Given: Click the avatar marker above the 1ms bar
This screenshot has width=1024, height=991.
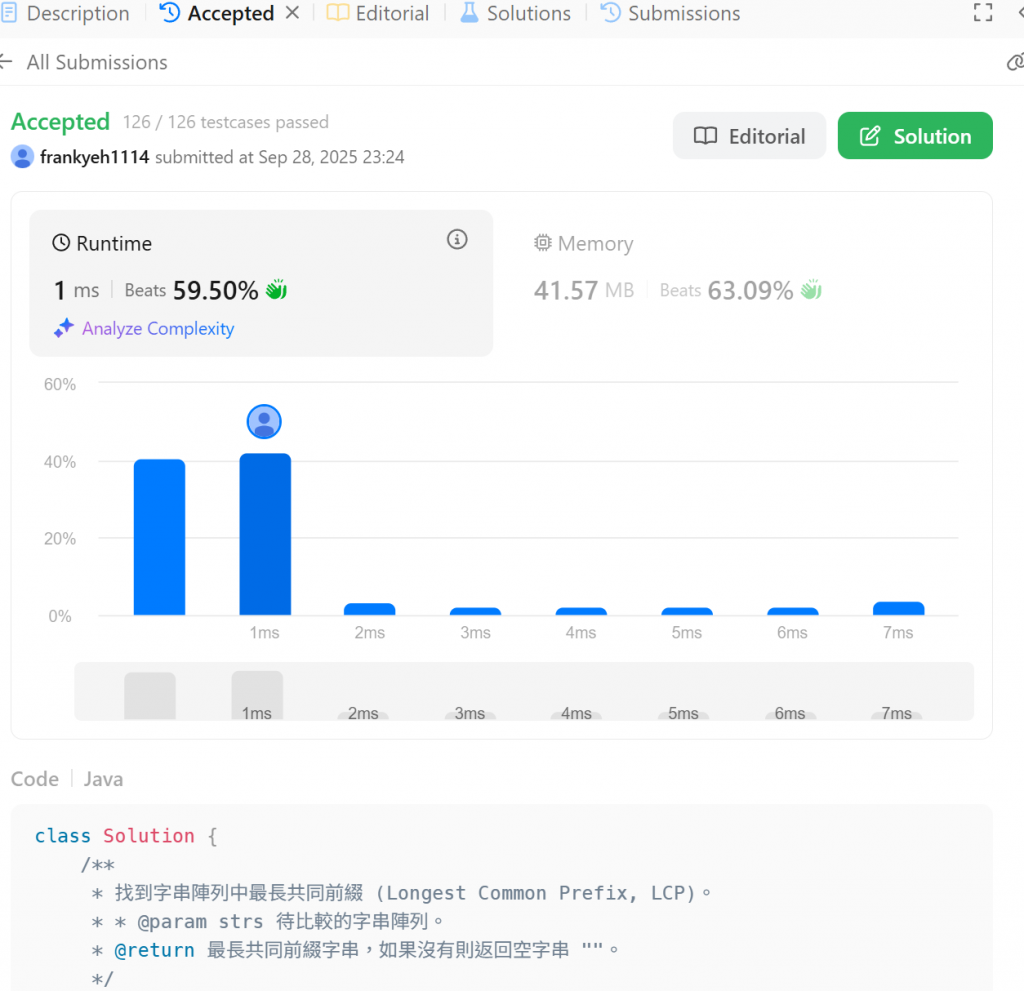Looking at the screenshot, I should 264,422.
